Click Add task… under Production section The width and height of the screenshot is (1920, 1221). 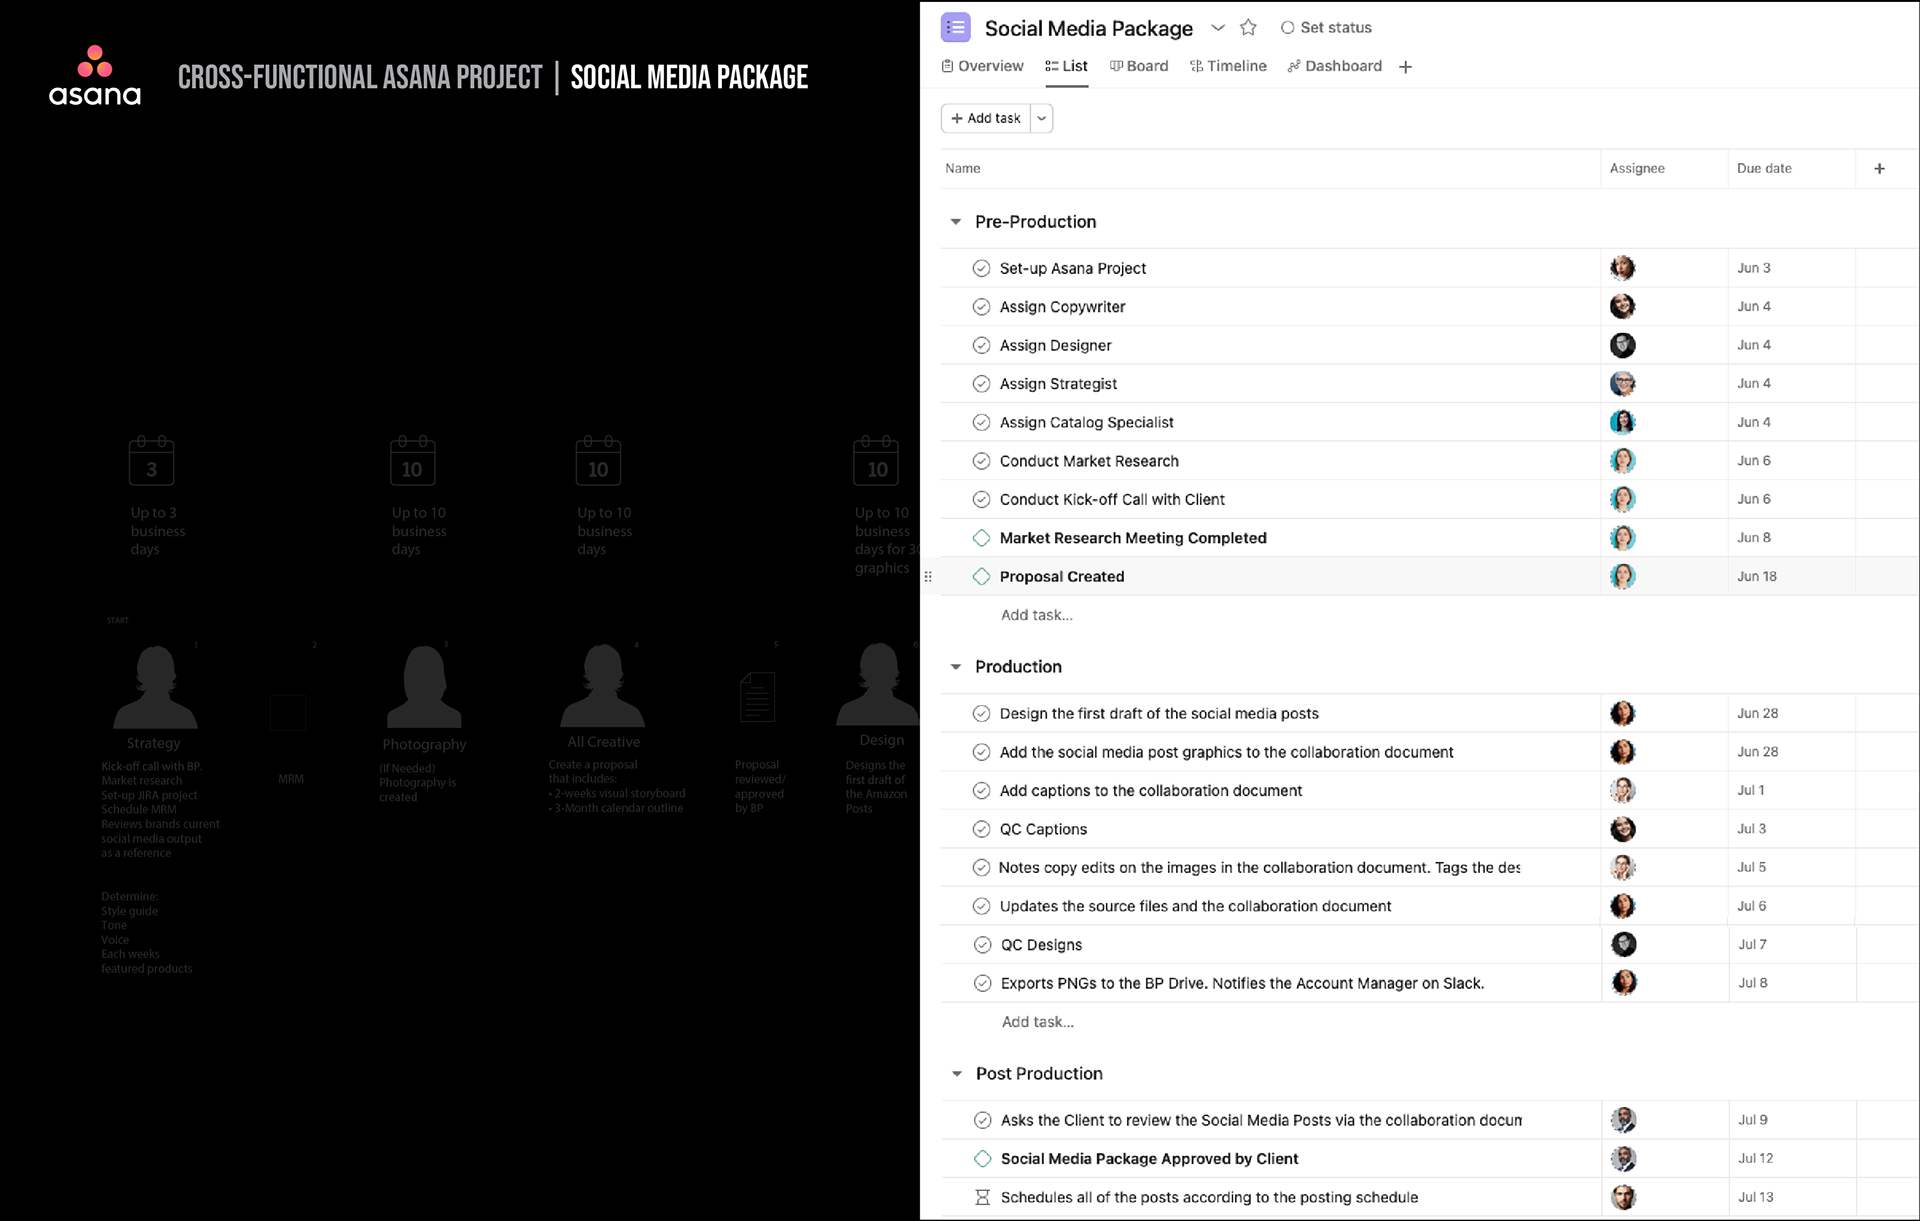pyautogui.click(x=1037, y=1022)
